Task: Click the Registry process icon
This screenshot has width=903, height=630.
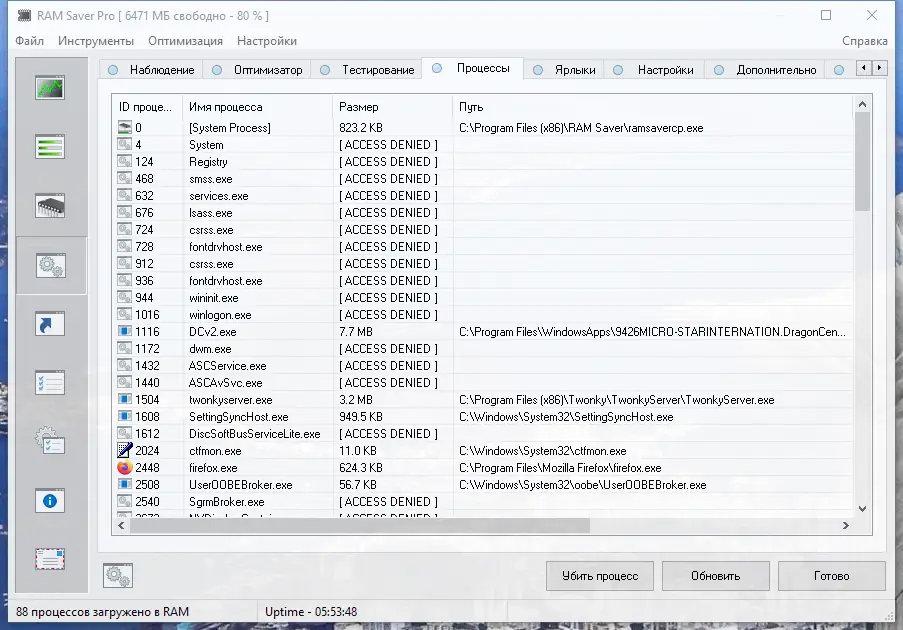Action: 124,161
